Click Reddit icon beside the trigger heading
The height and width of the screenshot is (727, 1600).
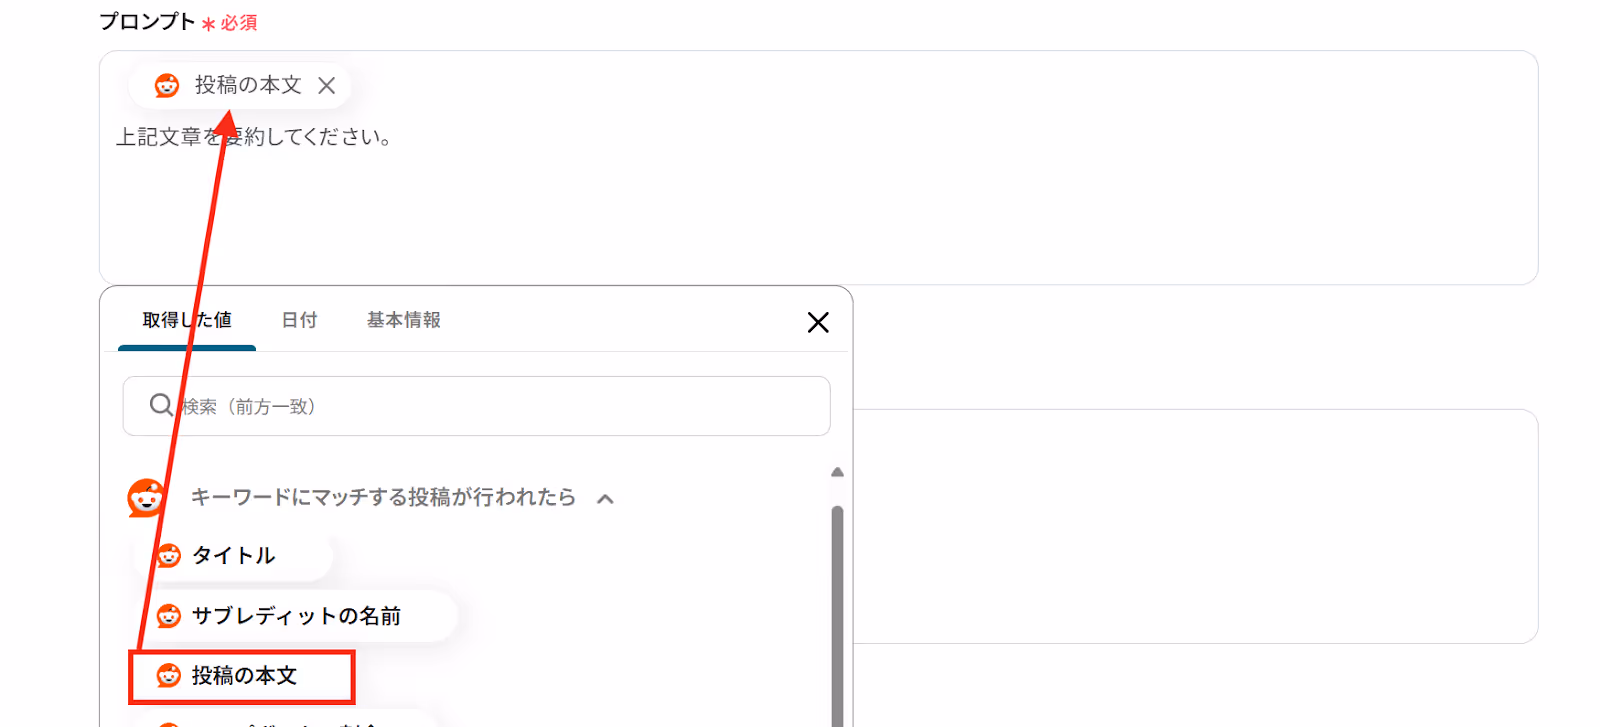[x=146, y=497]
